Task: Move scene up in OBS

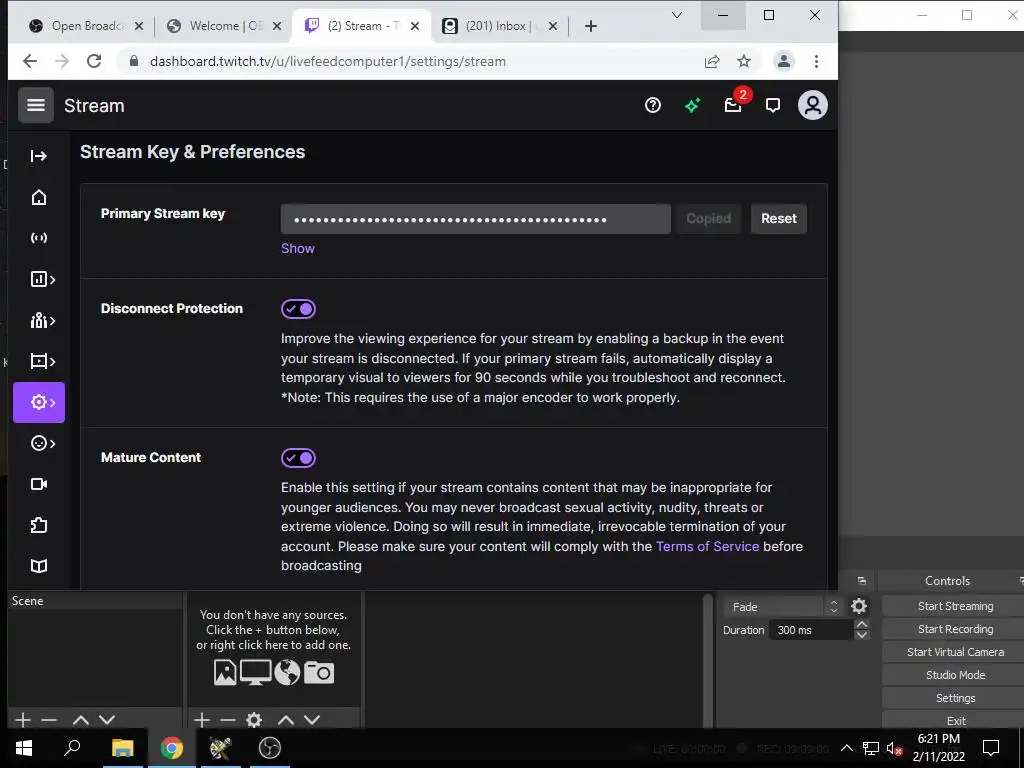Action: (x=81, y=720)
